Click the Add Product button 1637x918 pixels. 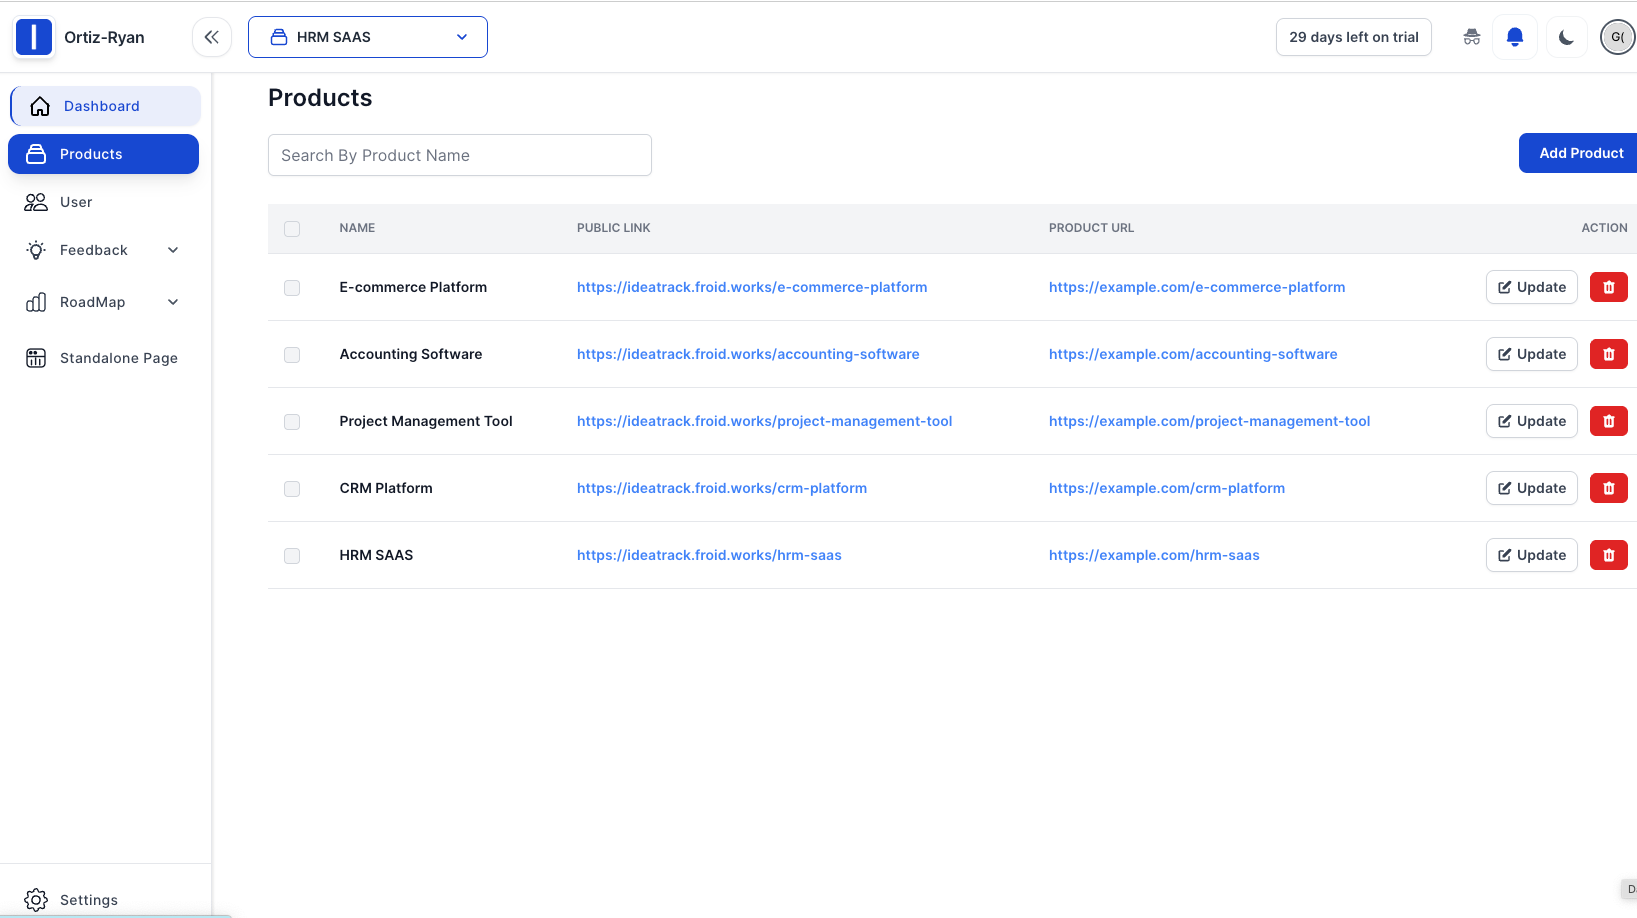[x=1580, y=153]
